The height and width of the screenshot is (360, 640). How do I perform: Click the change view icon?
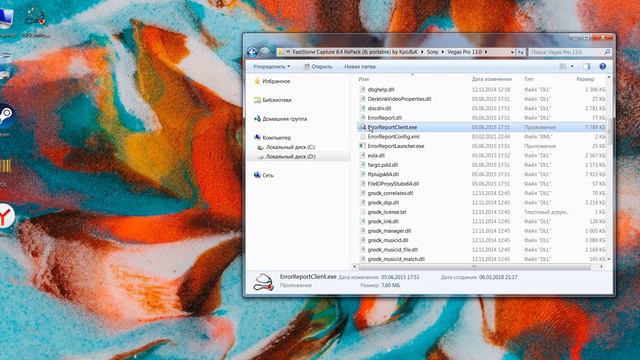pos(563,67)
